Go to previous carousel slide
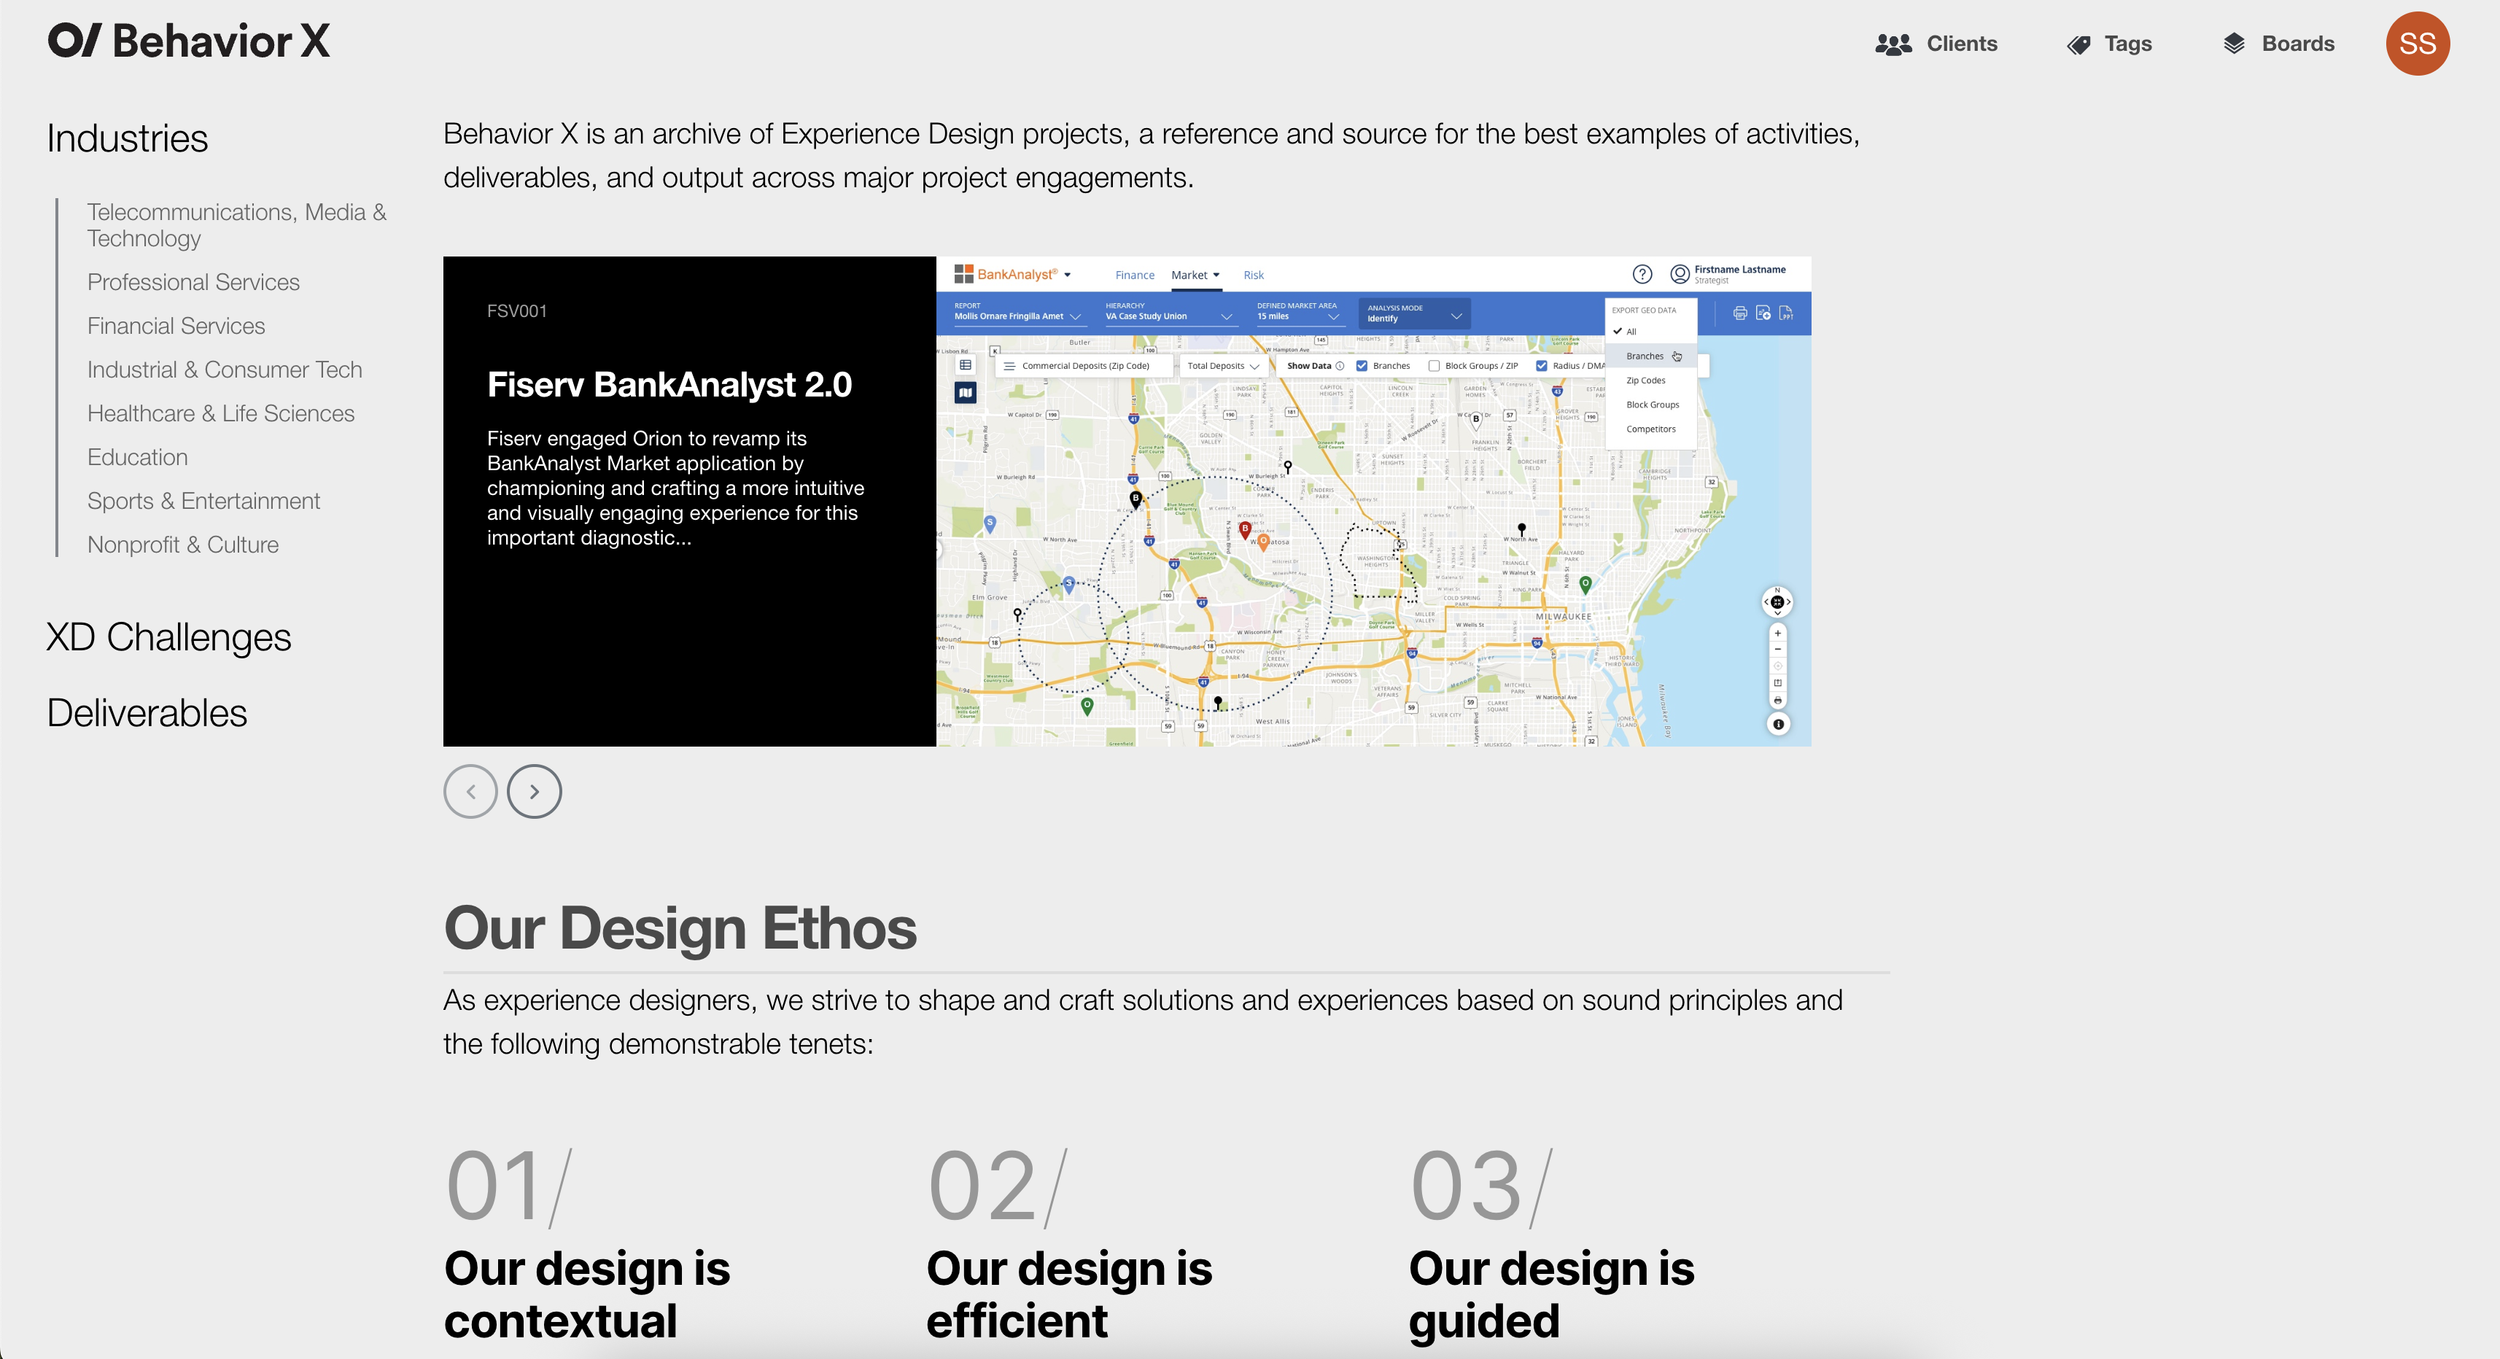Screen dimensions: 2500x1359 tap(470, 791)
